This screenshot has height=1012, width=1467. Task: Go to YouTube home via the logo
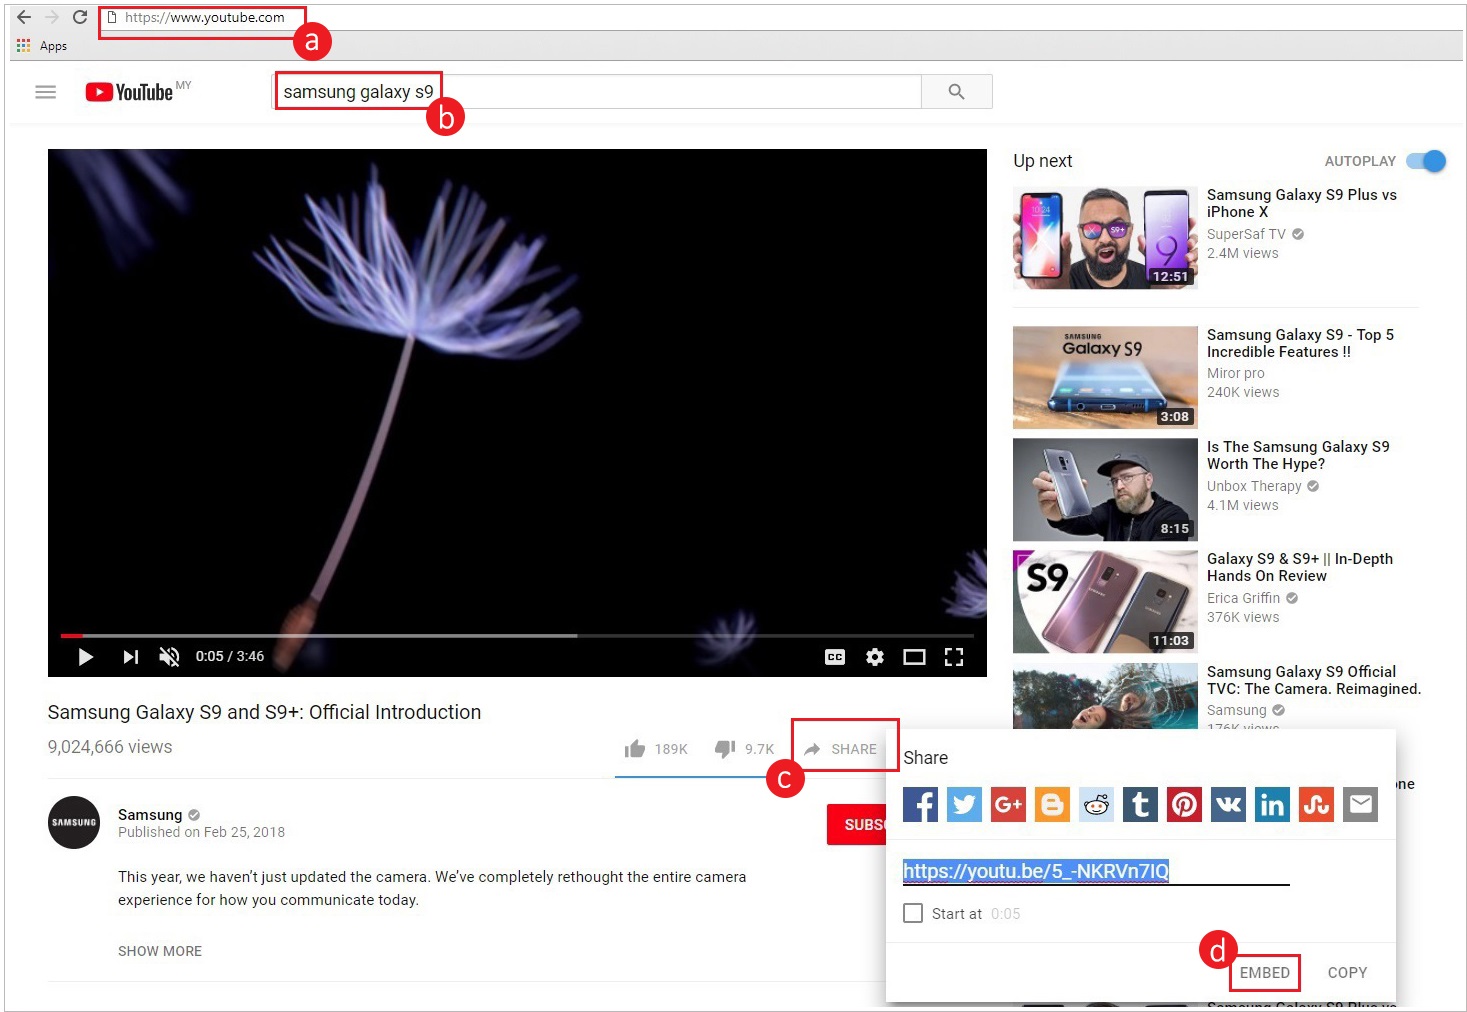pos(130,92)
